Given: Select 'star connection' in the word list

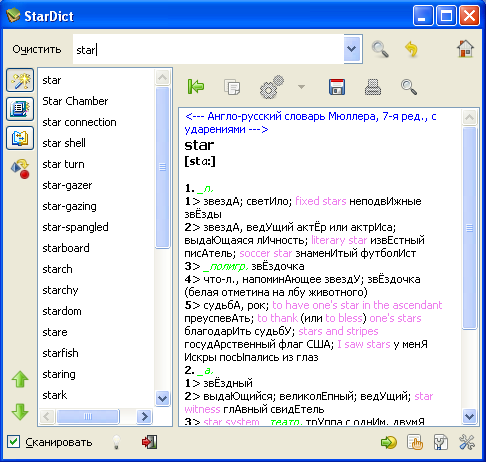Looking at the screenshot, I should pyautogui.click(x=79, y=122).
